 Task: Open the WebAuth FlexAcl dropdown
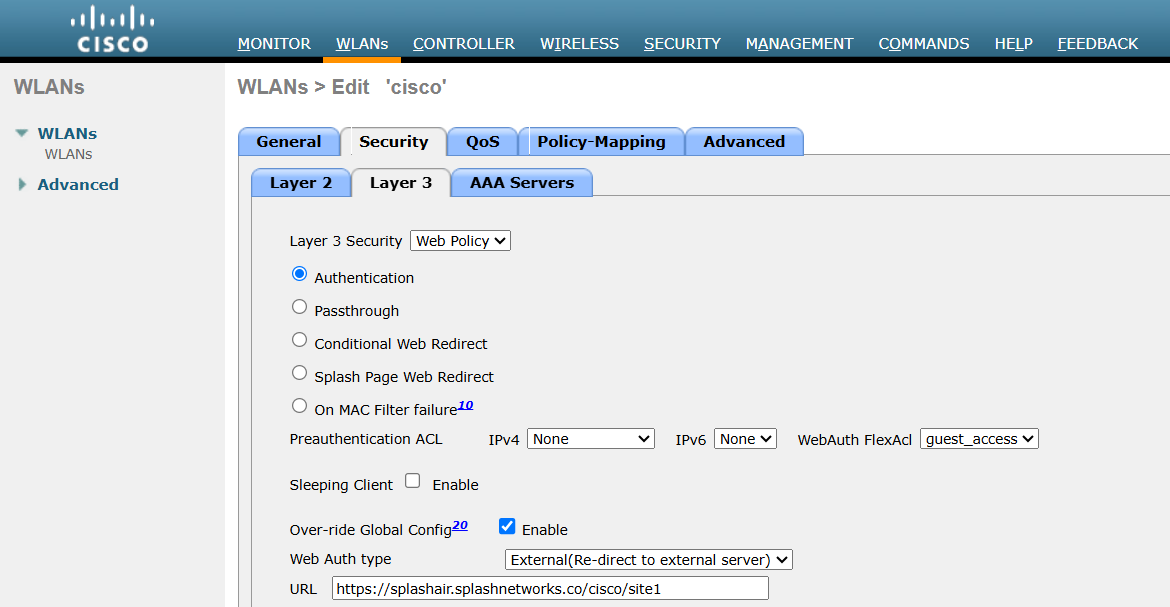click(x=979, y=439)
